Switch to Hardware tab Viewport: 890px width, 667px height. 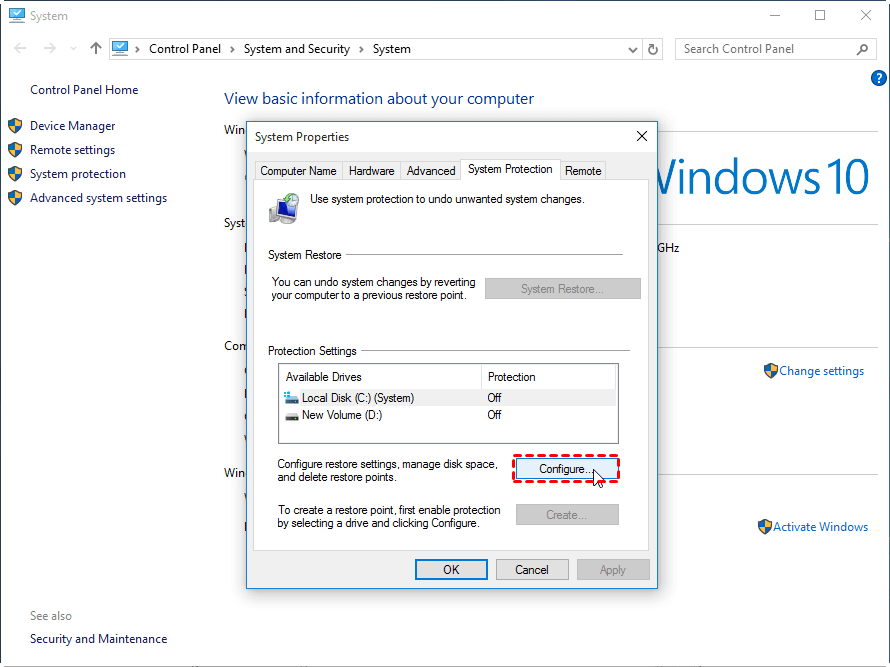(371, 171)
